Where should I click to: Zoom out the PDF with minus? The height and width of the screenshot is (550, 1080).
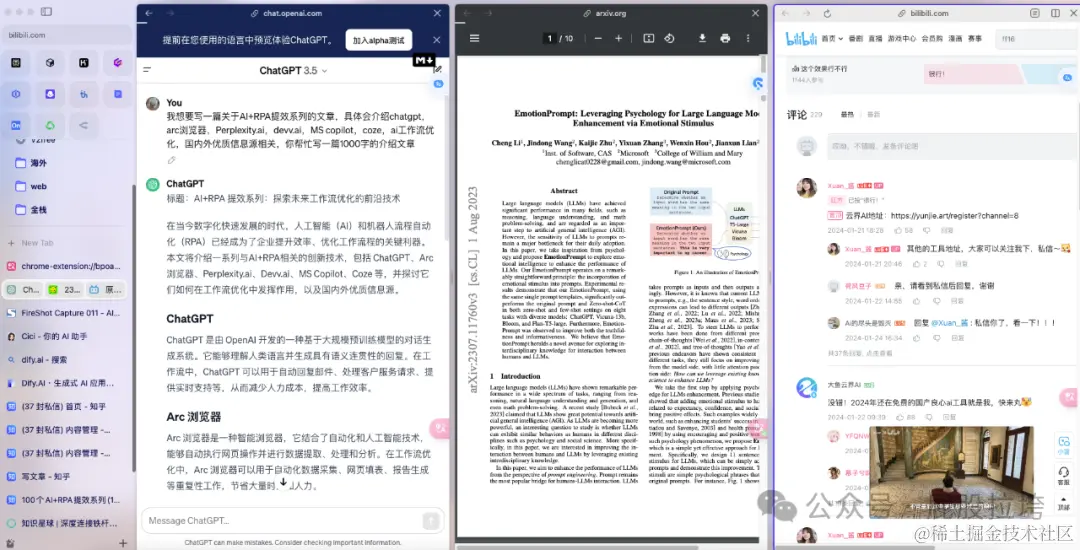[x=598, y=39]
